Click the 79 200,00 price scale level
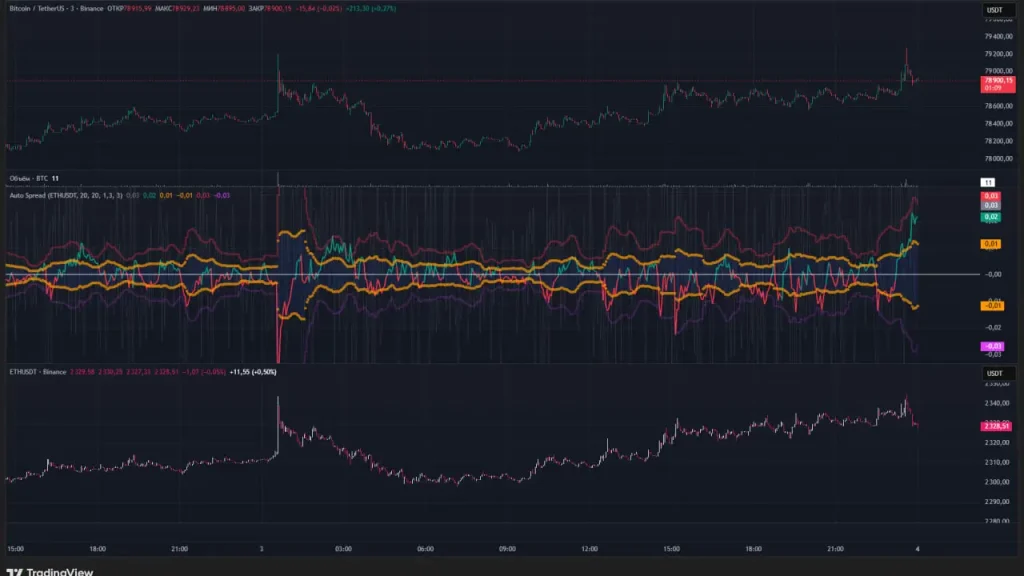 tap(999, 54)
